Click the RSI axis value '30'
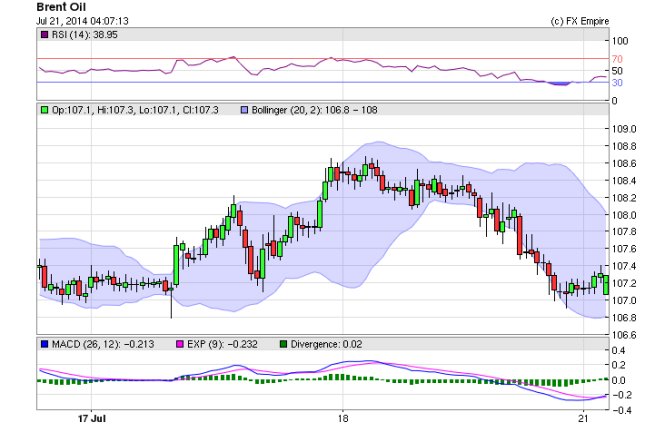The height and width of the screenshot is (442, 645). (x=617, y=83)
